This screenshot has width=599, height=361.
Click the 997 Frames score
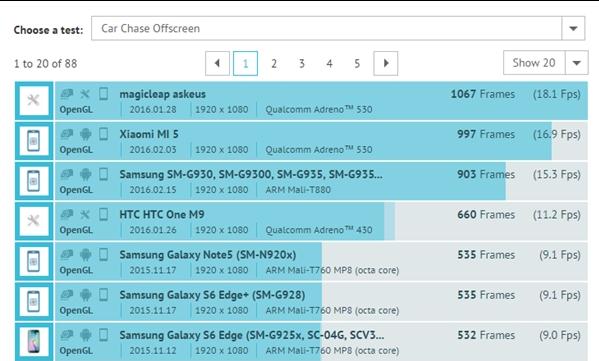click(486, 134)
